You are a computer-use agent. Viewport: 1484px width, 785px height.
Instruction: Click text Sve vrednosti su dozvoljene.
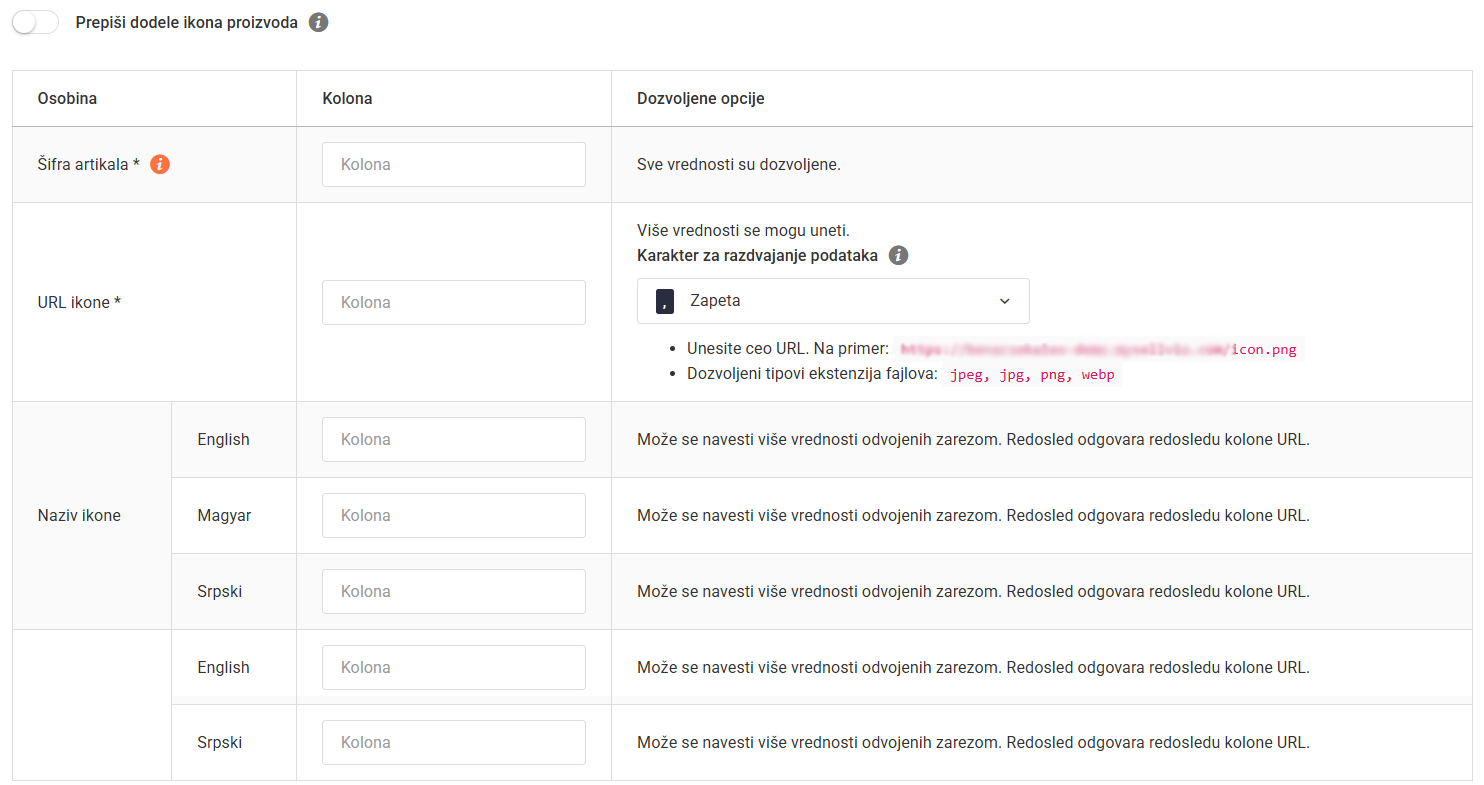tap(739, 164)
